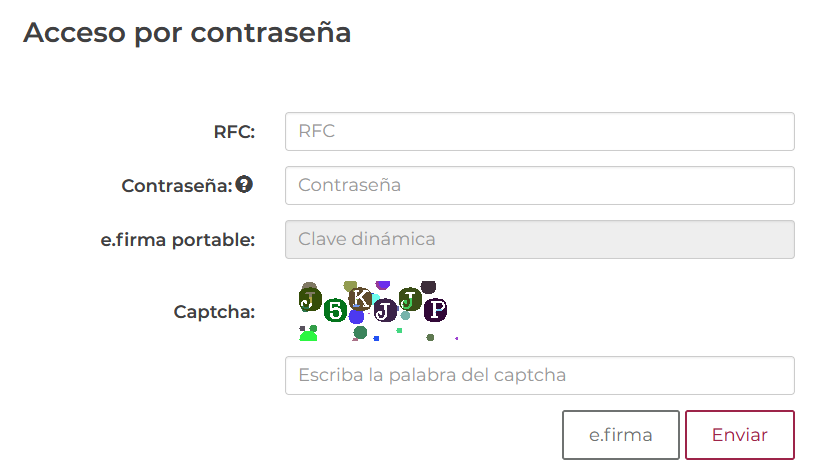Select the disabled Clave dinámica field
The image size is (833, 474).
coord(539,239)
